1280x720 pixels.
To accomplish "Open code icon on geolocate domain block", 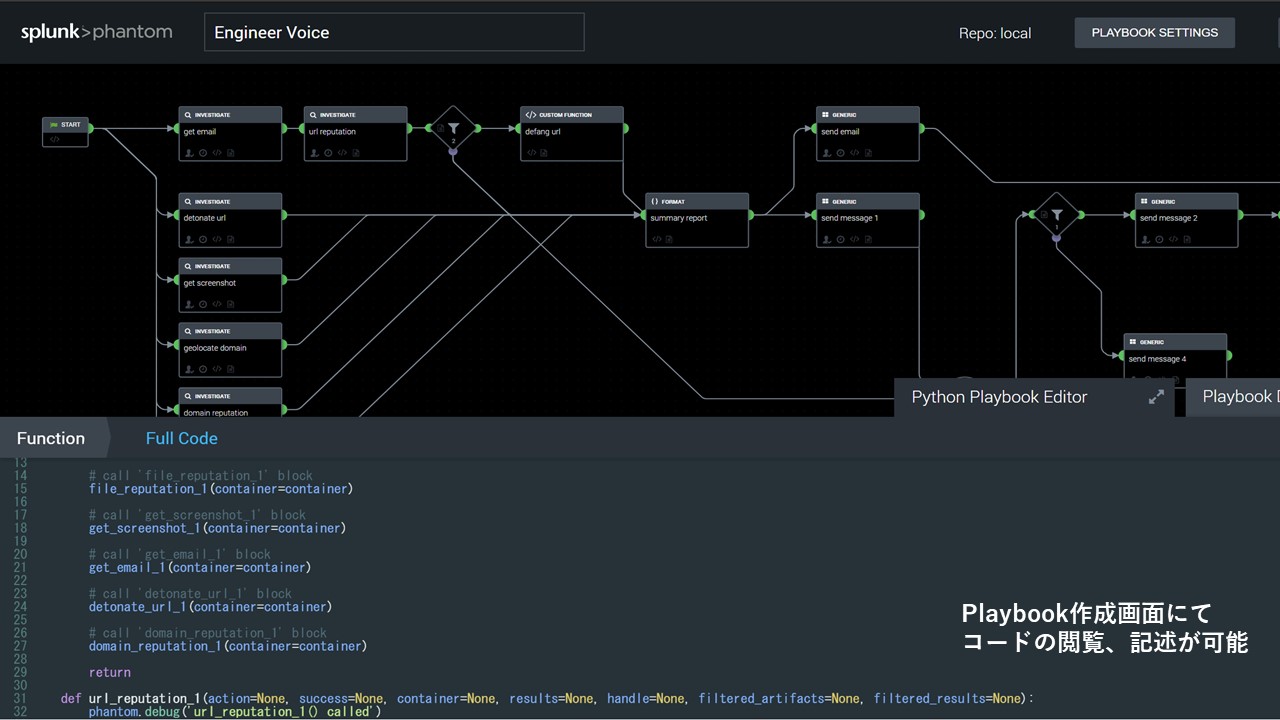I will [x=216, y=369].
